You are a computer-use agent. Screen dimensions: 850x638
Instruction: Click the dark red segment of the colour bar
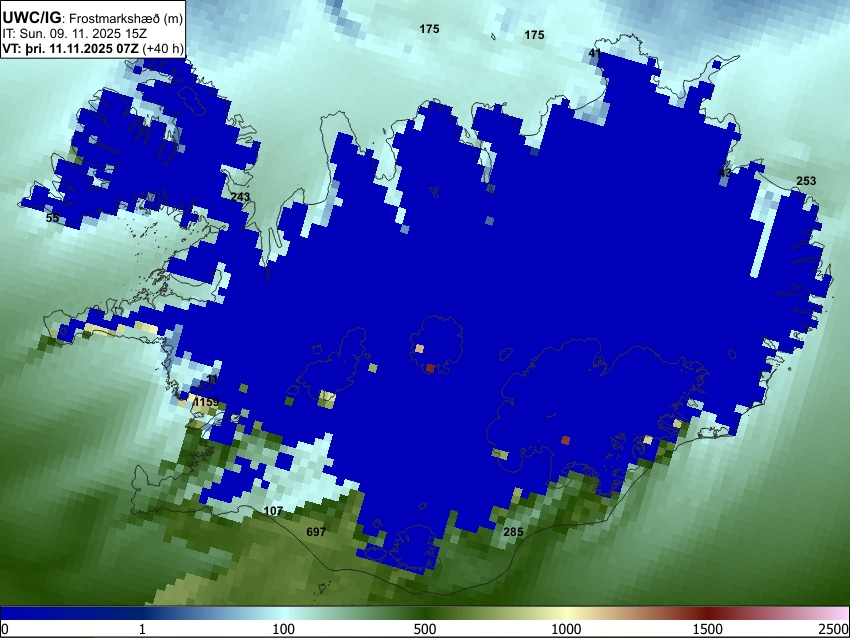[x=708, y=613]
